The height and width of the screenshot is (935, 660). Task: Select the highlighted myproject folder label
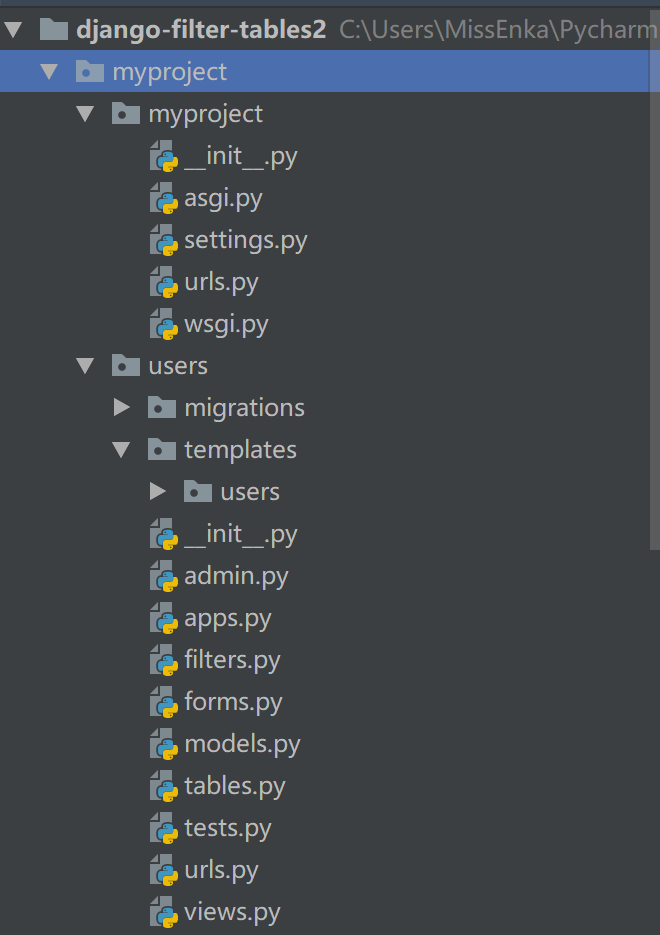click(170, 72)
